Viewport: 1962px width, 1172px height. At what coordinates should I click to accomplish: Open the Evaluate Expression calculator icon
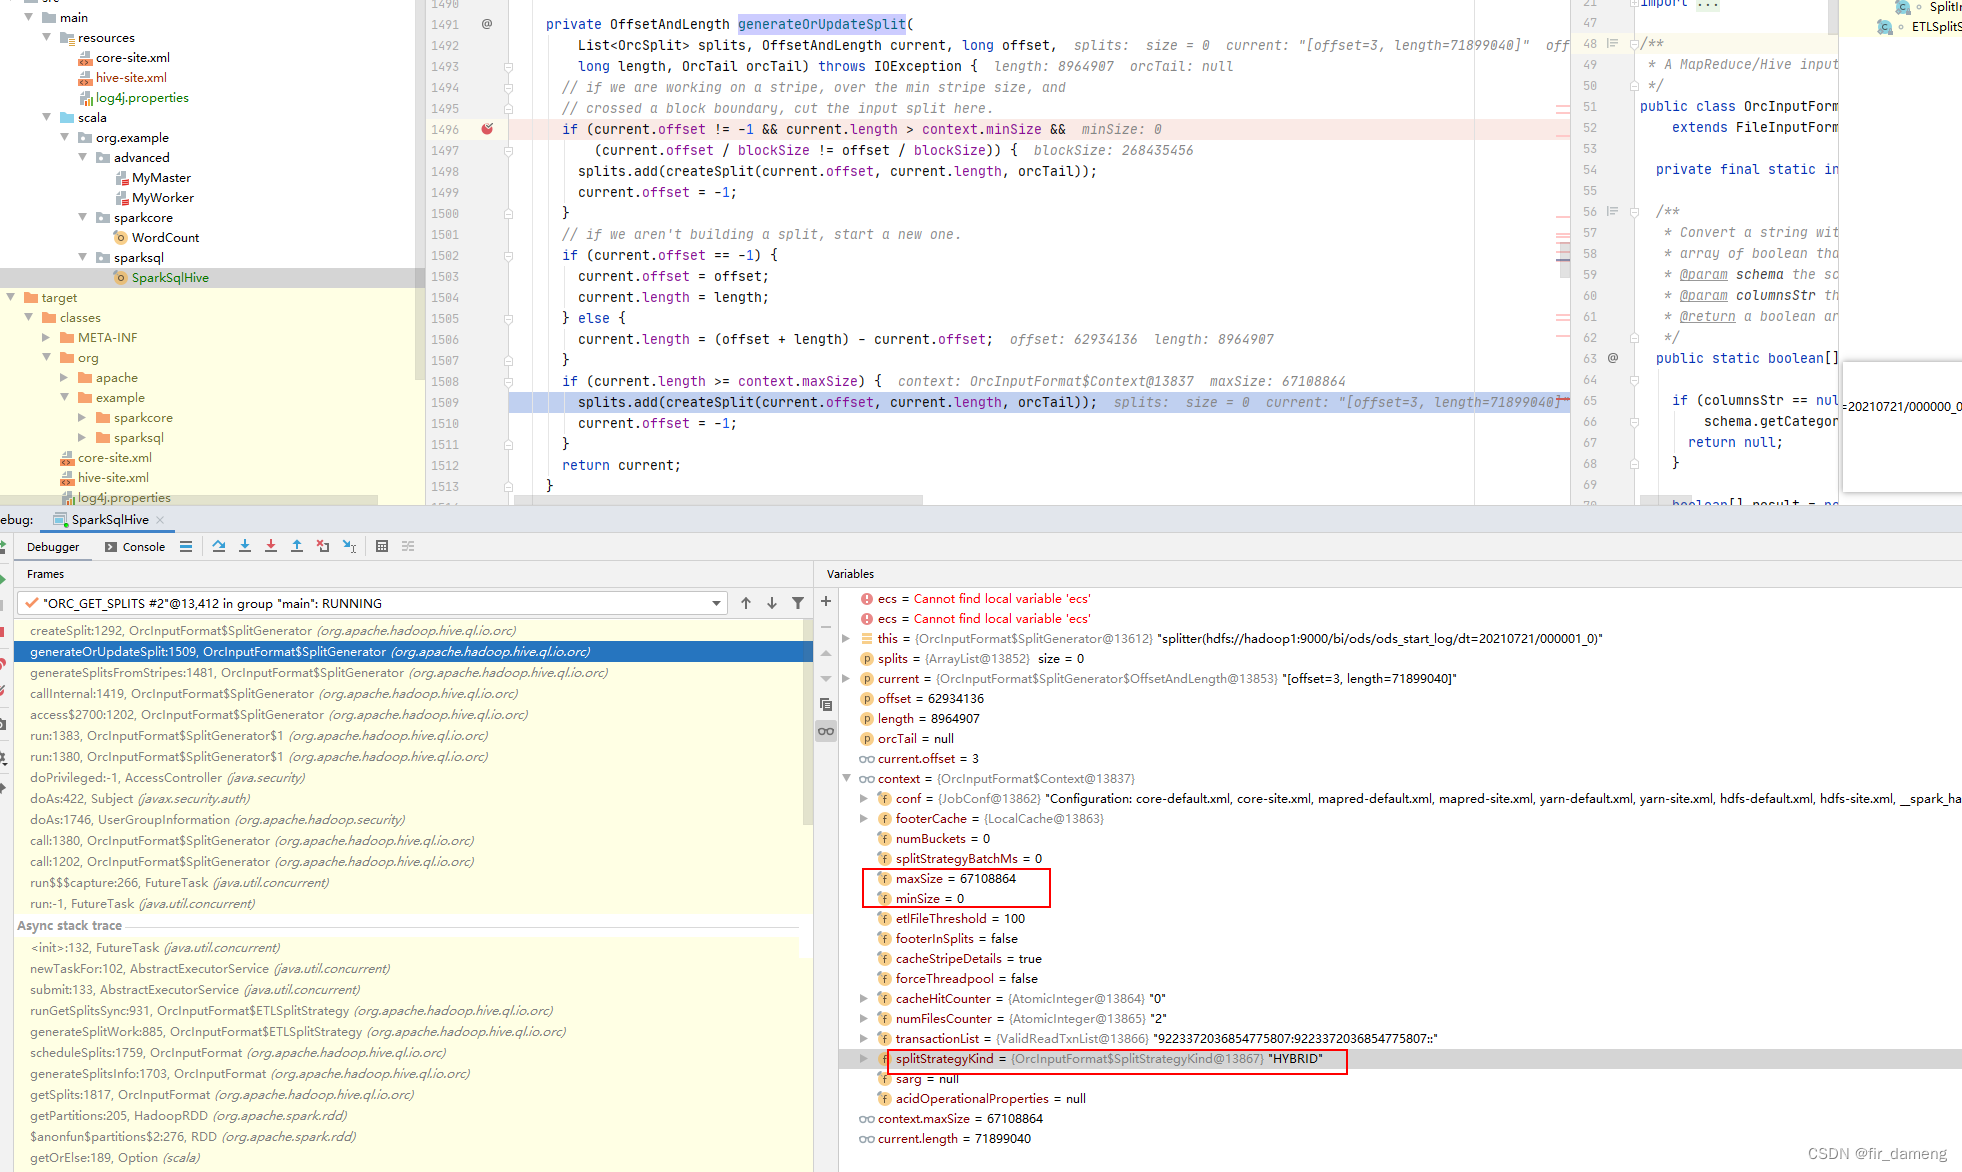tap(382, 546)
